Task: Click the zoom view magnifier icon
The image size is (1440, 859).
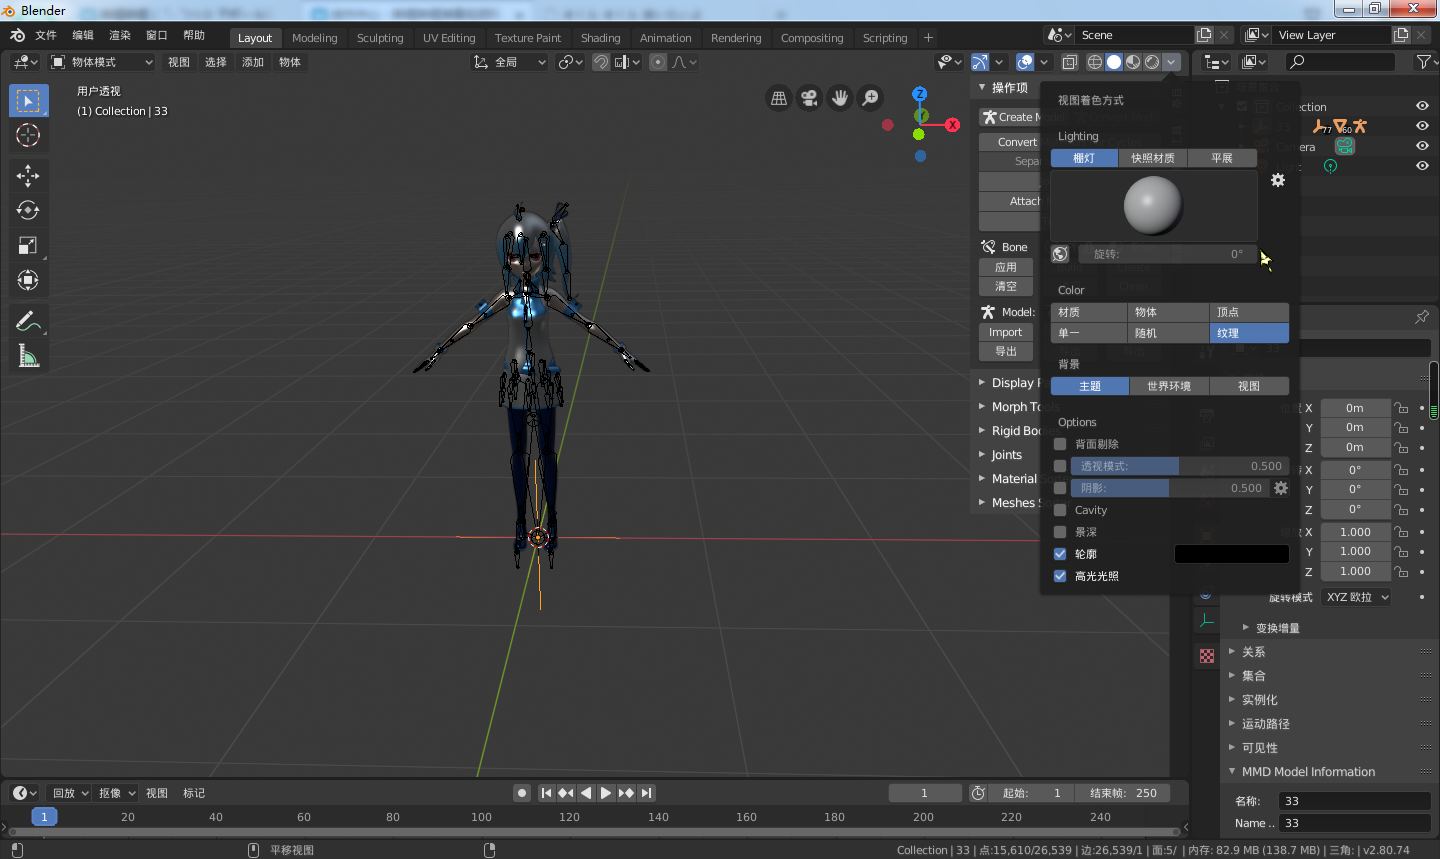Action: (x=871, y=98)
